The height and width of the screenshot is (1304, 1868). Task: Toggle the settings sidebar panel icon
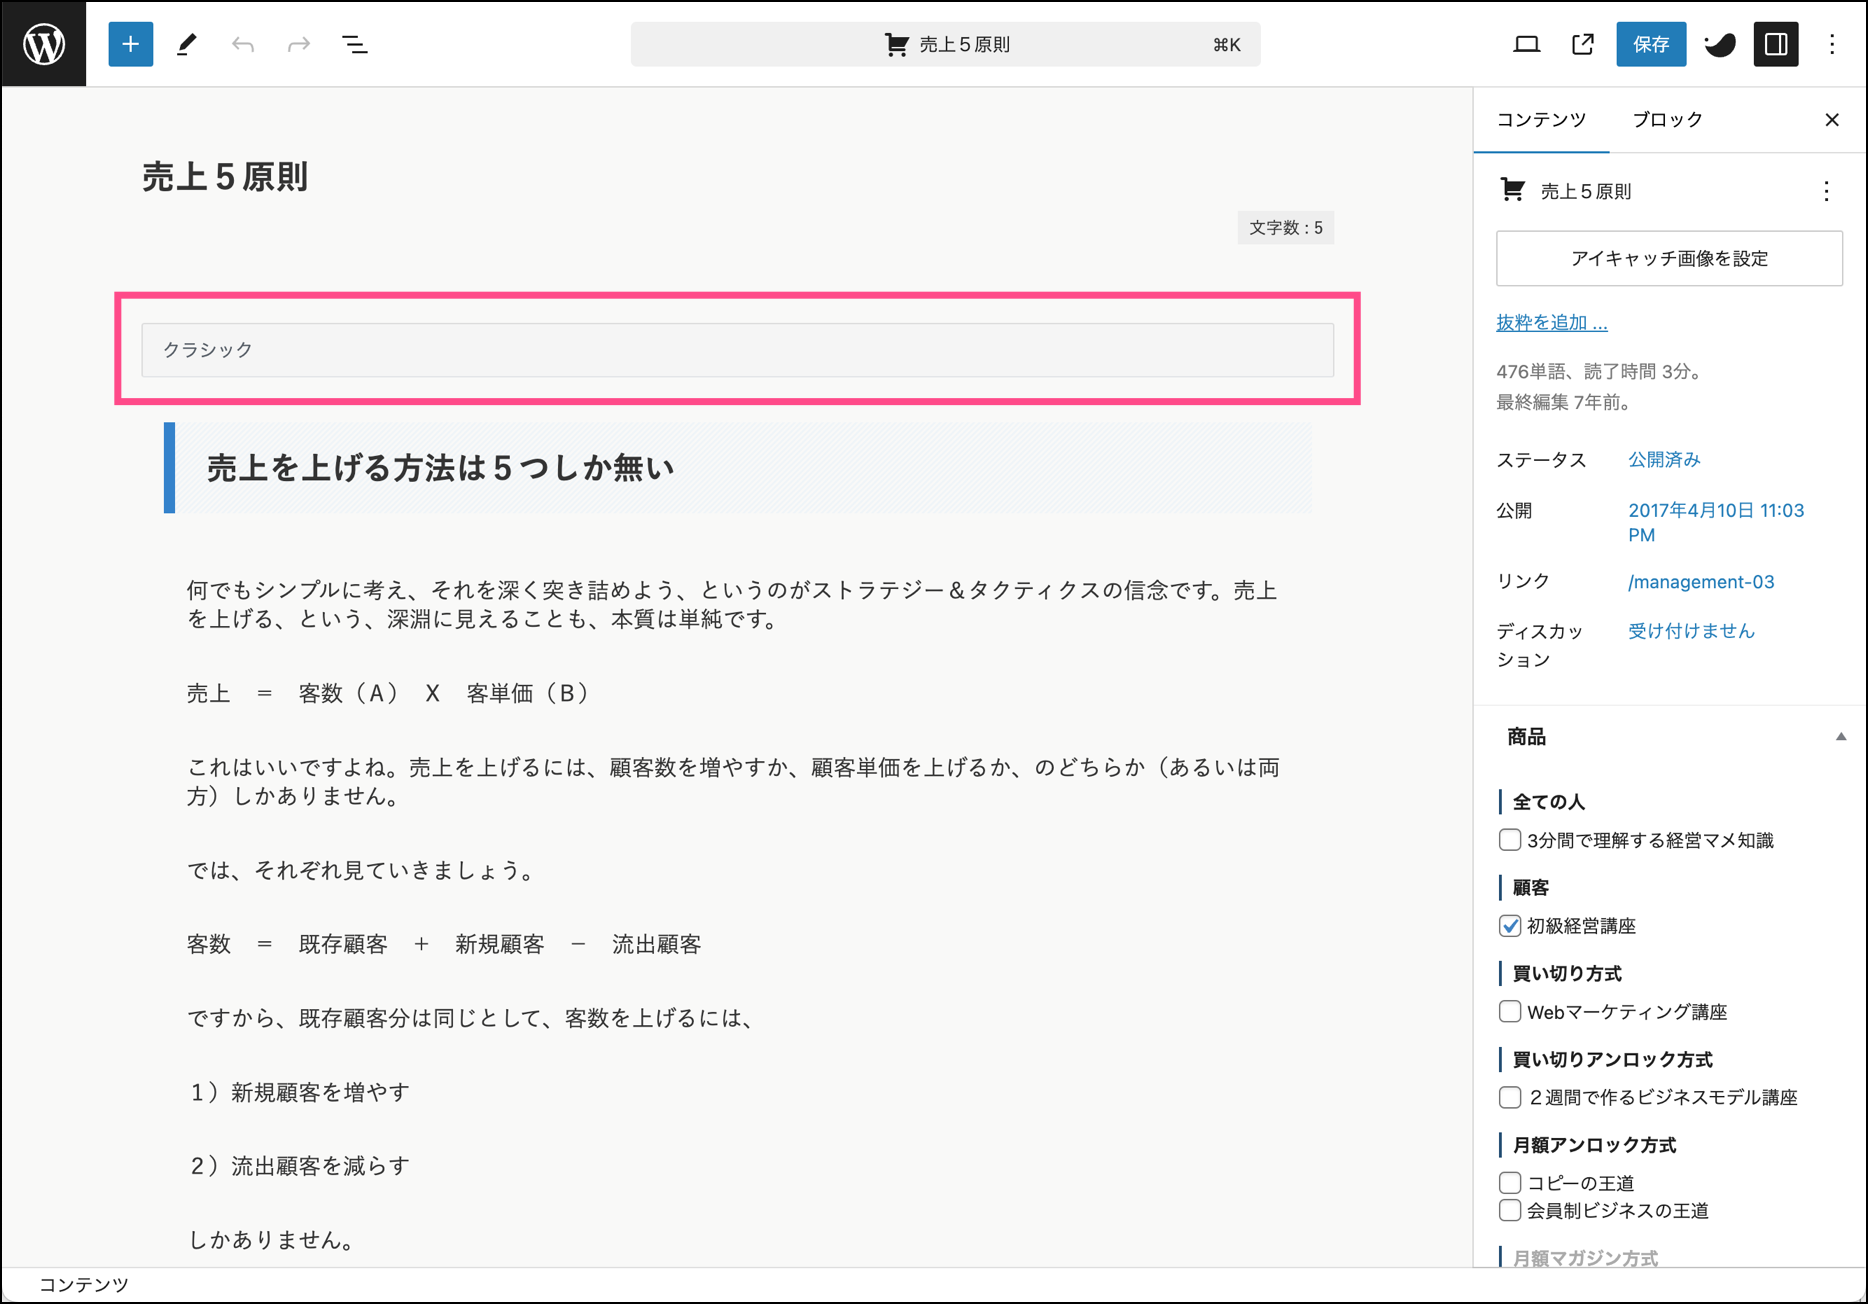pyautogui.click(x=1776, y=44)
